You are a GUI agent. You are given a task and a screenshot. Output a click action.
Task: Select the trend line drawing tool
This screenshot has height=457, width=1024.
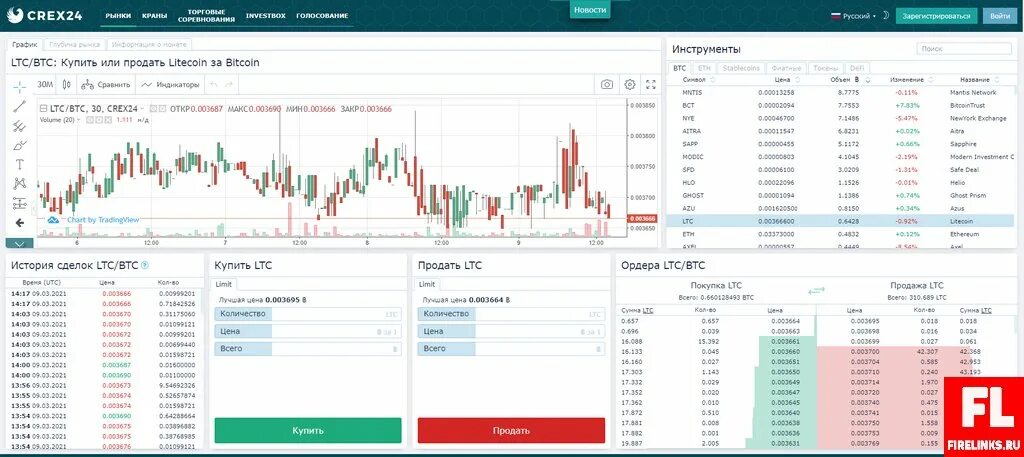pos(20,106)
